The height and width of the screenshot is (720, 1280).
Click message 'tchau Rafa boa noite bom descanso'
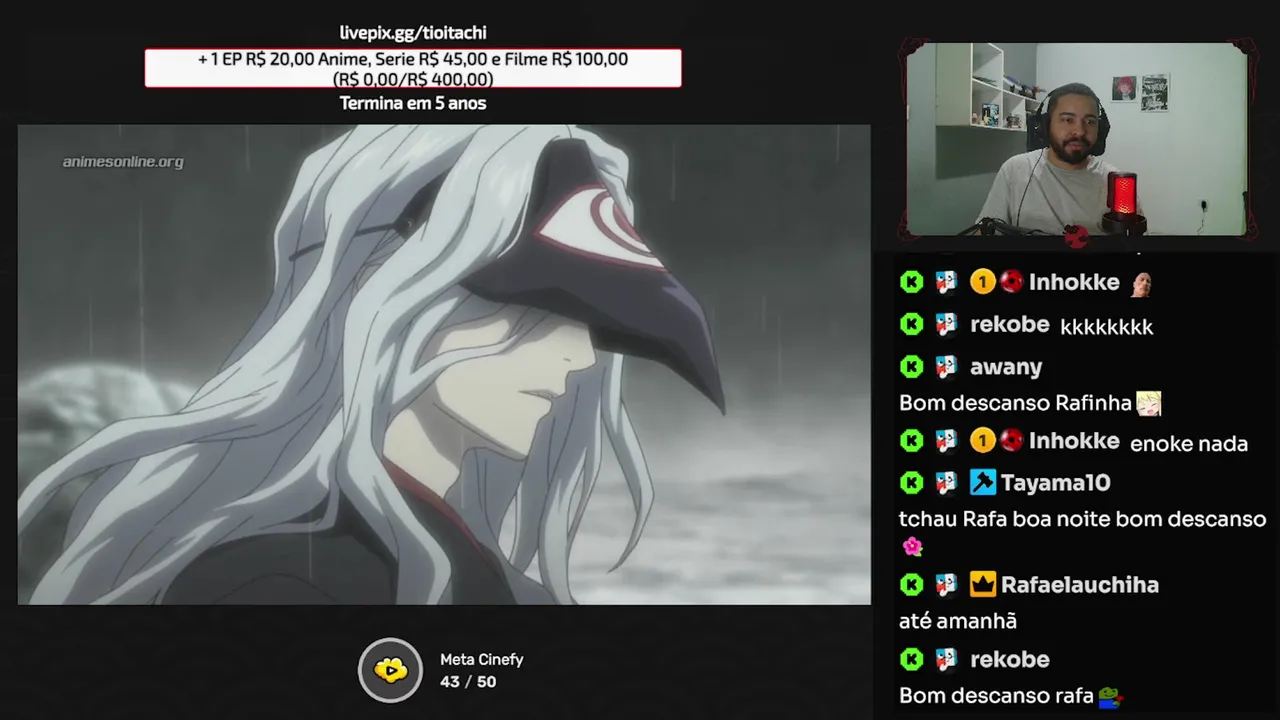[1082, 520]
